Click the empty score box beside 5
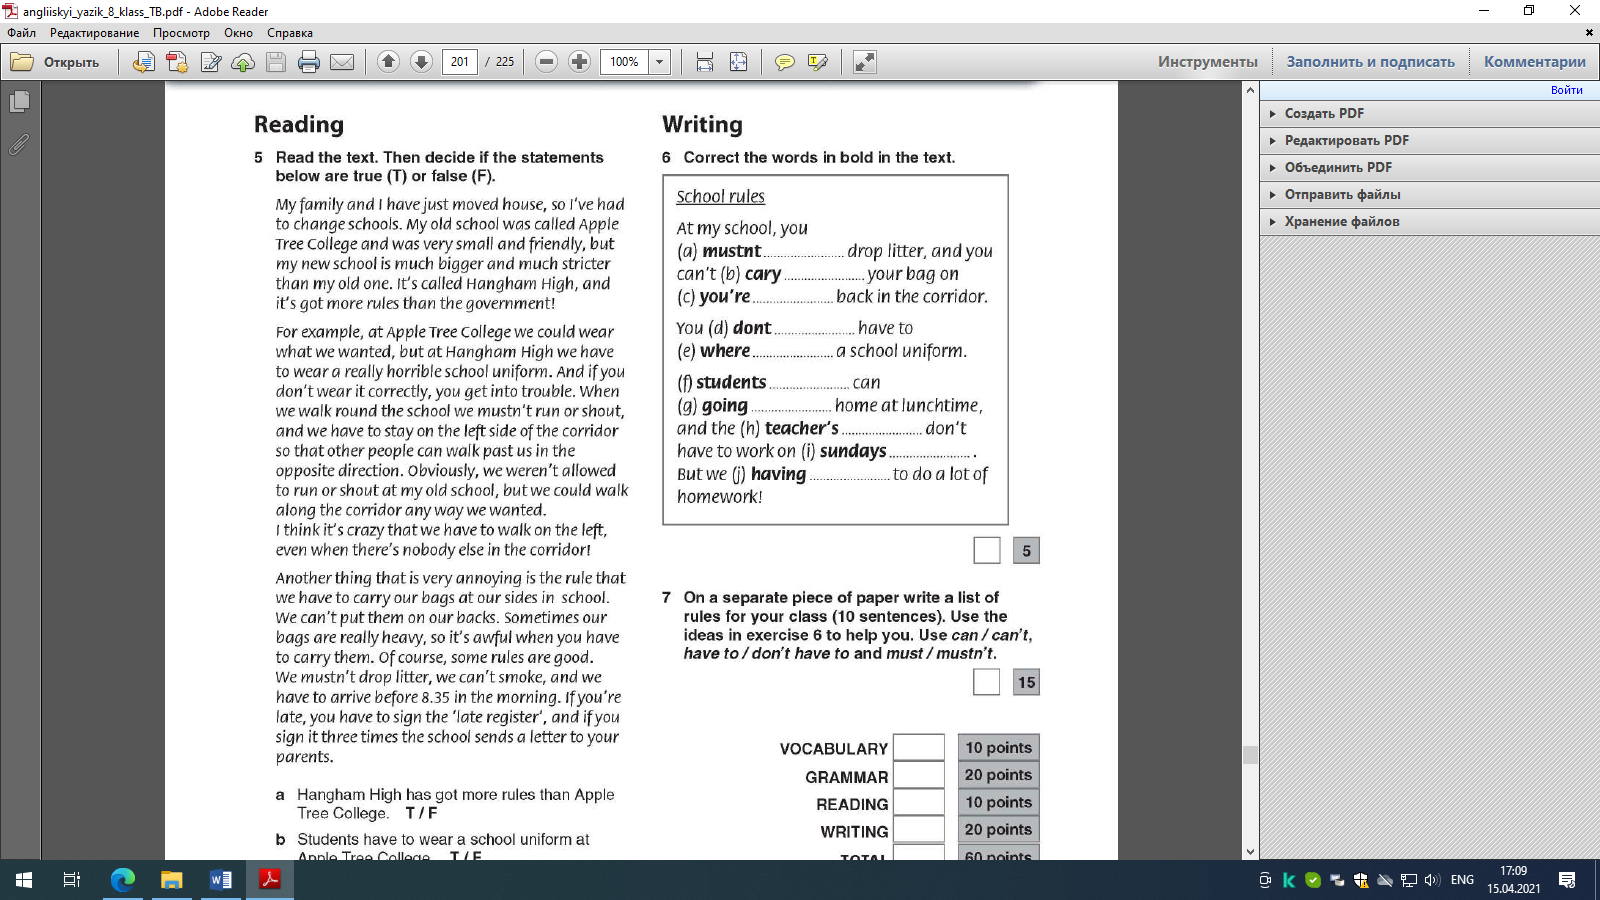The height and width of the screenshot is (900, 1600). pos(986,550)
